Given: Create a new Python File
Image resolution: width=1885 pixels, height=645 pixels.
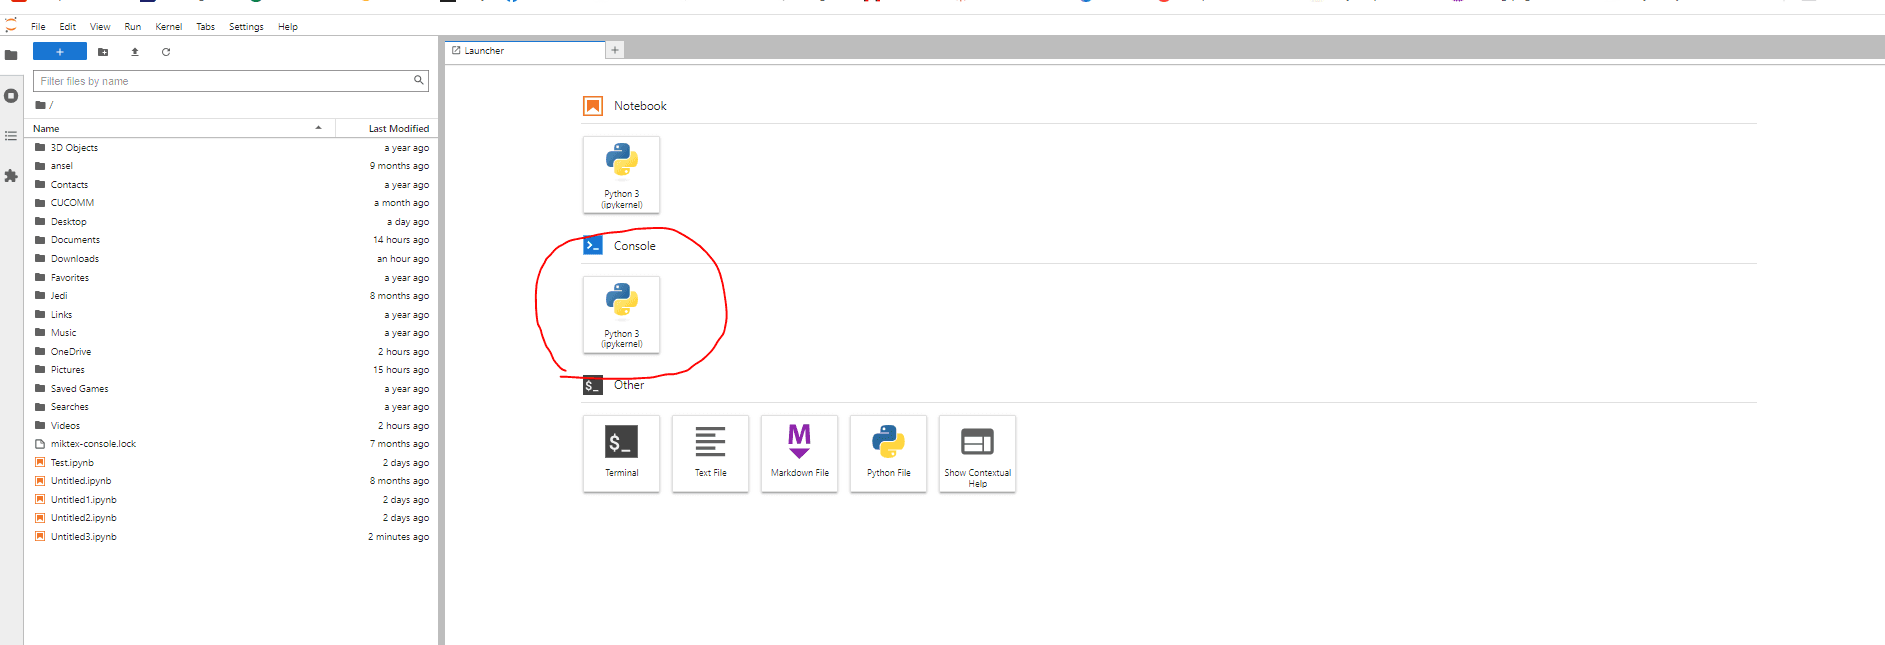Looking at the screenshot, I should coord(888,453).
